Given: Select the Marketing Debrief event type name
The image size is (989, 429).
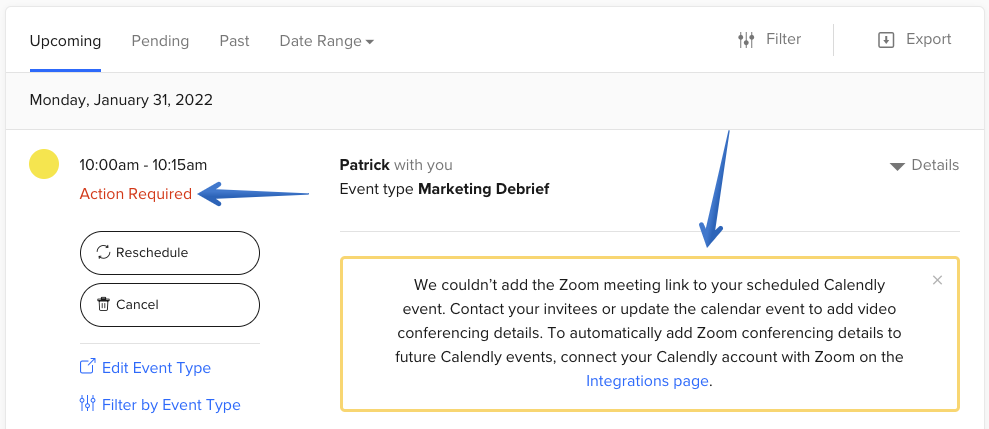Looking at the screenshot, I should tap(483, 189).
